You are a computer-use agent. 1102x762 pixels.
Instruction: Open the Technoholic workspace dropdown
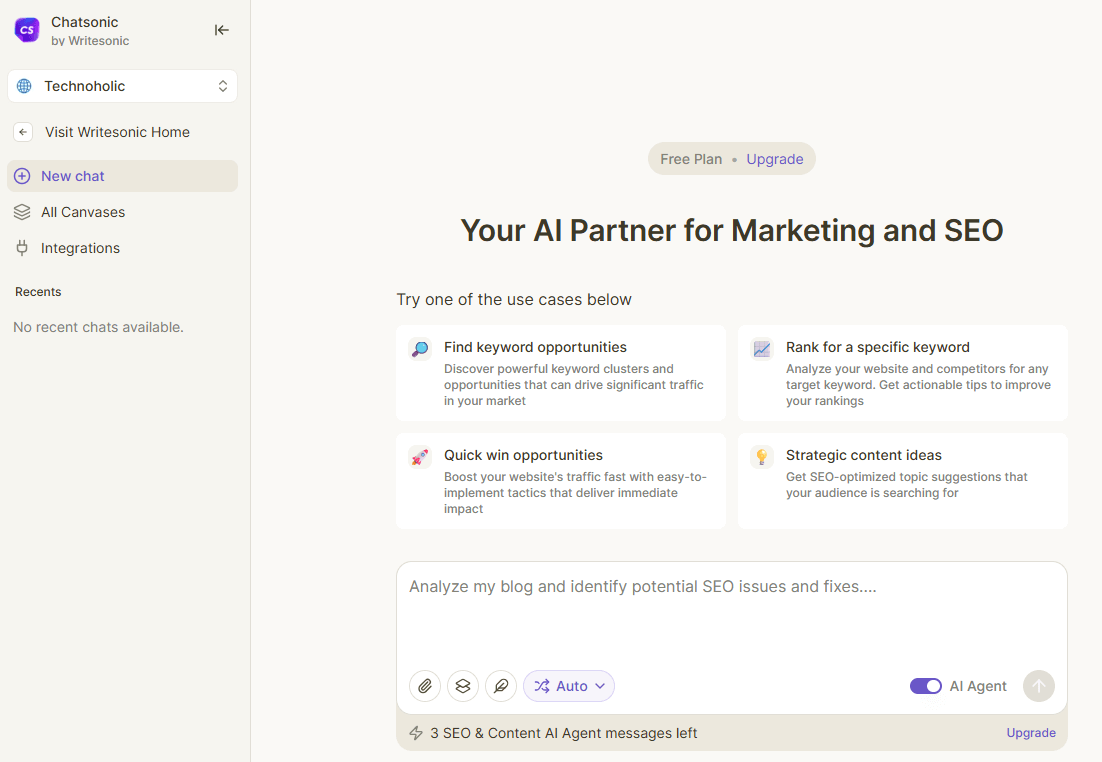(122, 86)
